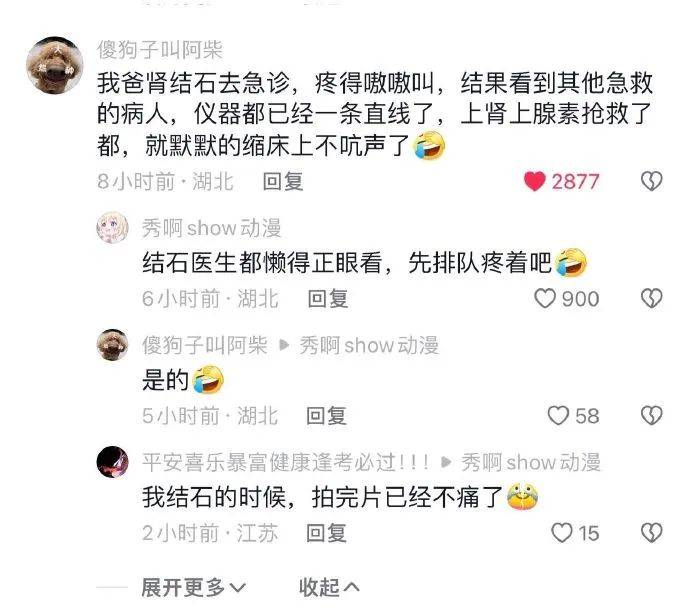Image resolution: width=690 pixels, height=609 pixels.
Task: Open the small dog avatar beside '是的' reply
Action: pos(113,345)
